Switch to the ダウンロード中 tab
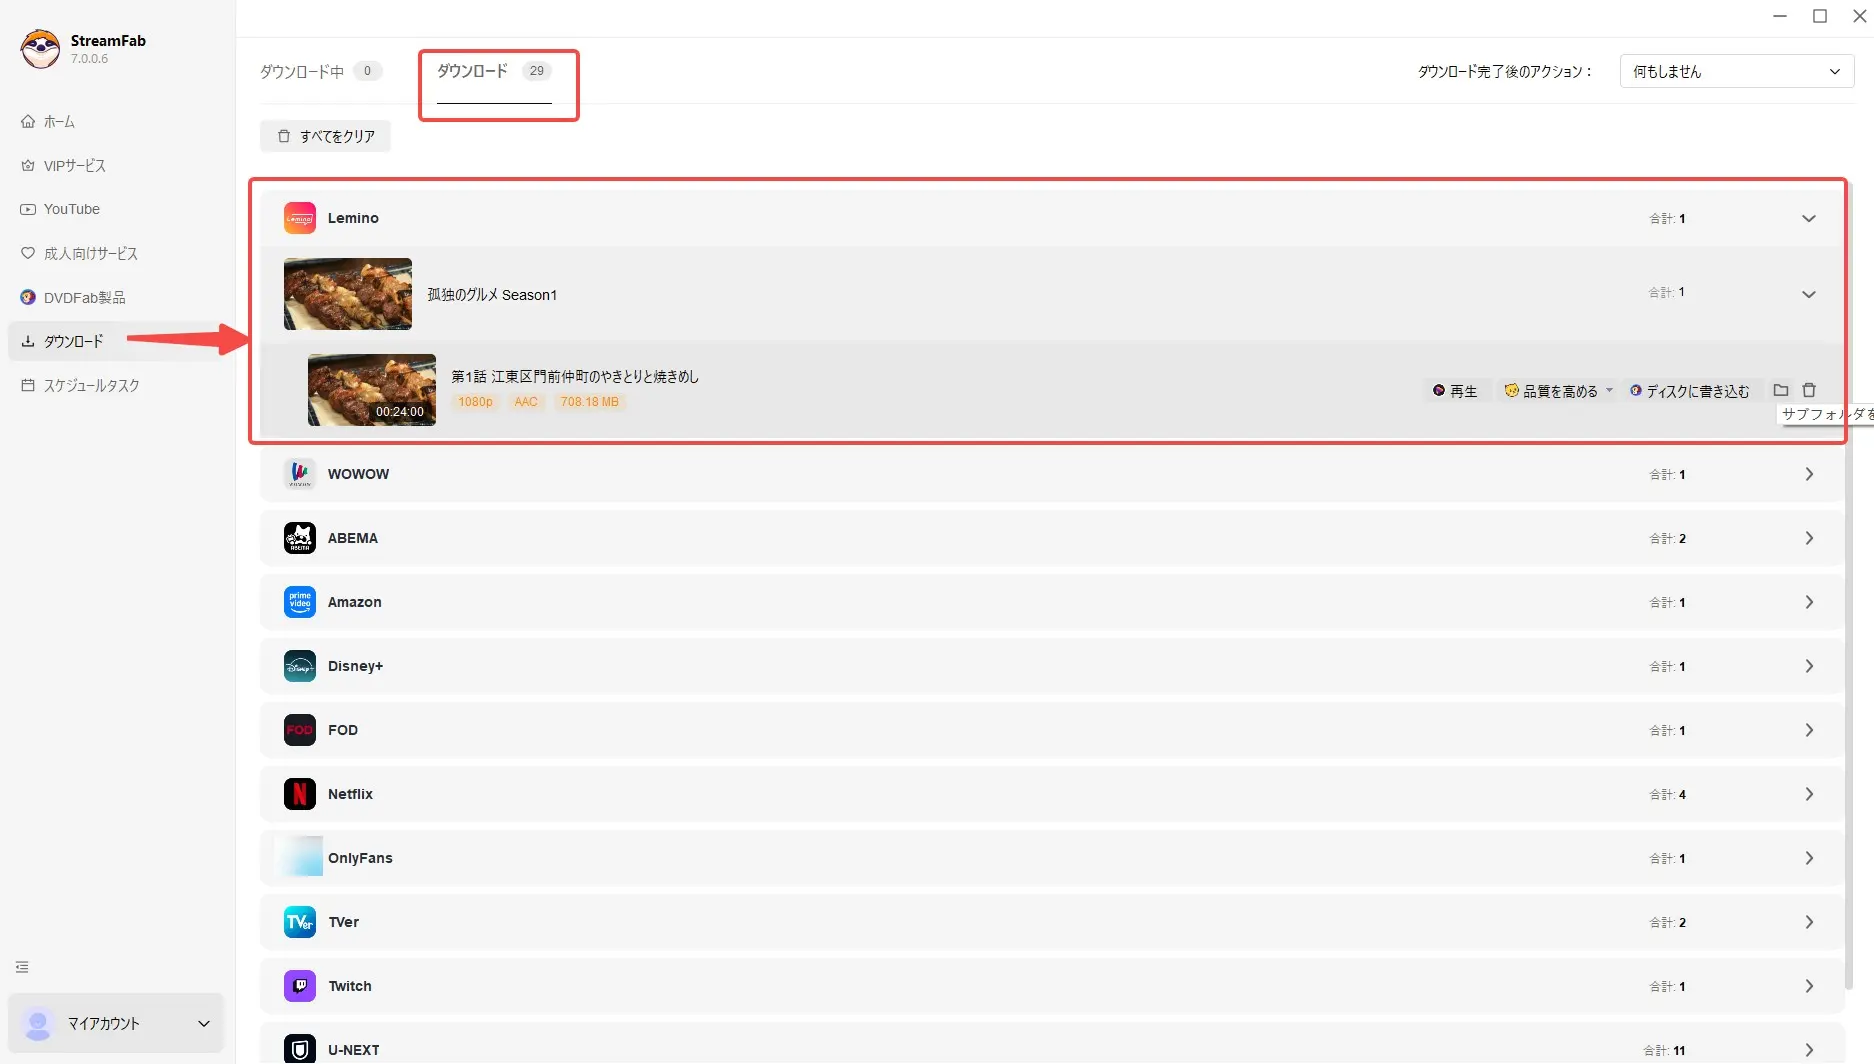Viewport: 1874px width, 1064px height. [321, 71]
